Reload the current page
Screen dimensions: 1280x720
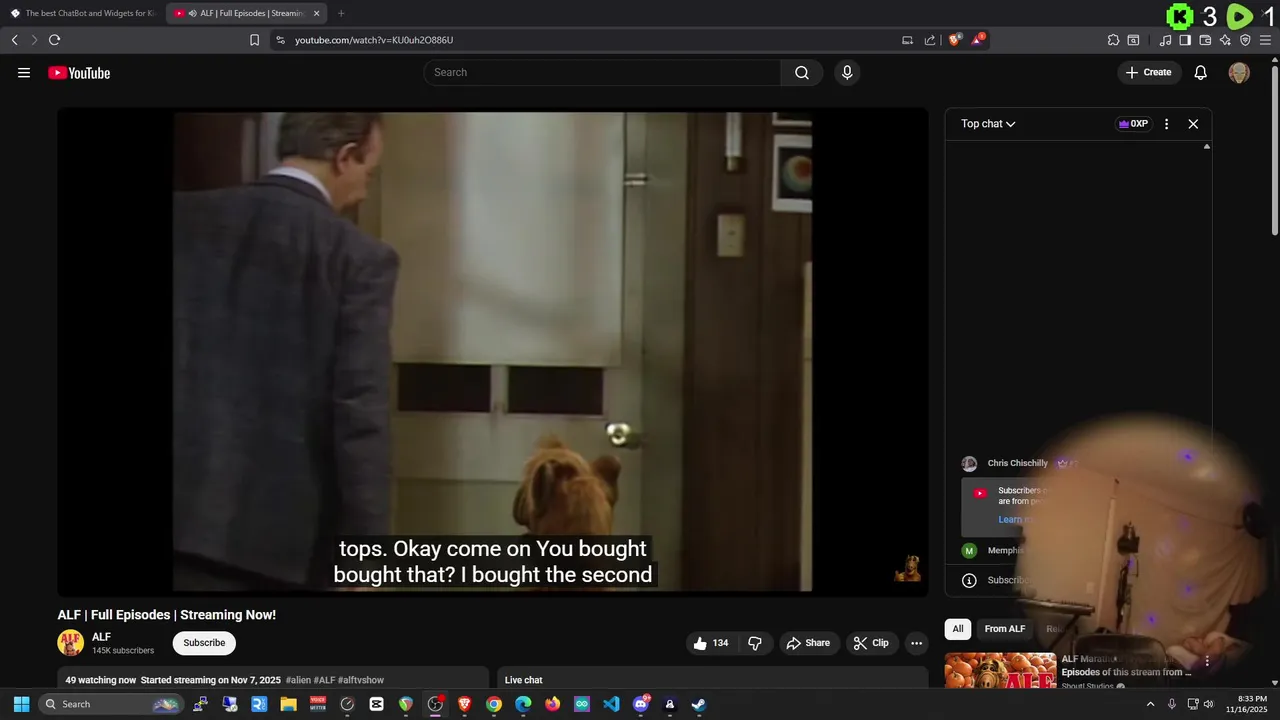(x=54, y=40)
